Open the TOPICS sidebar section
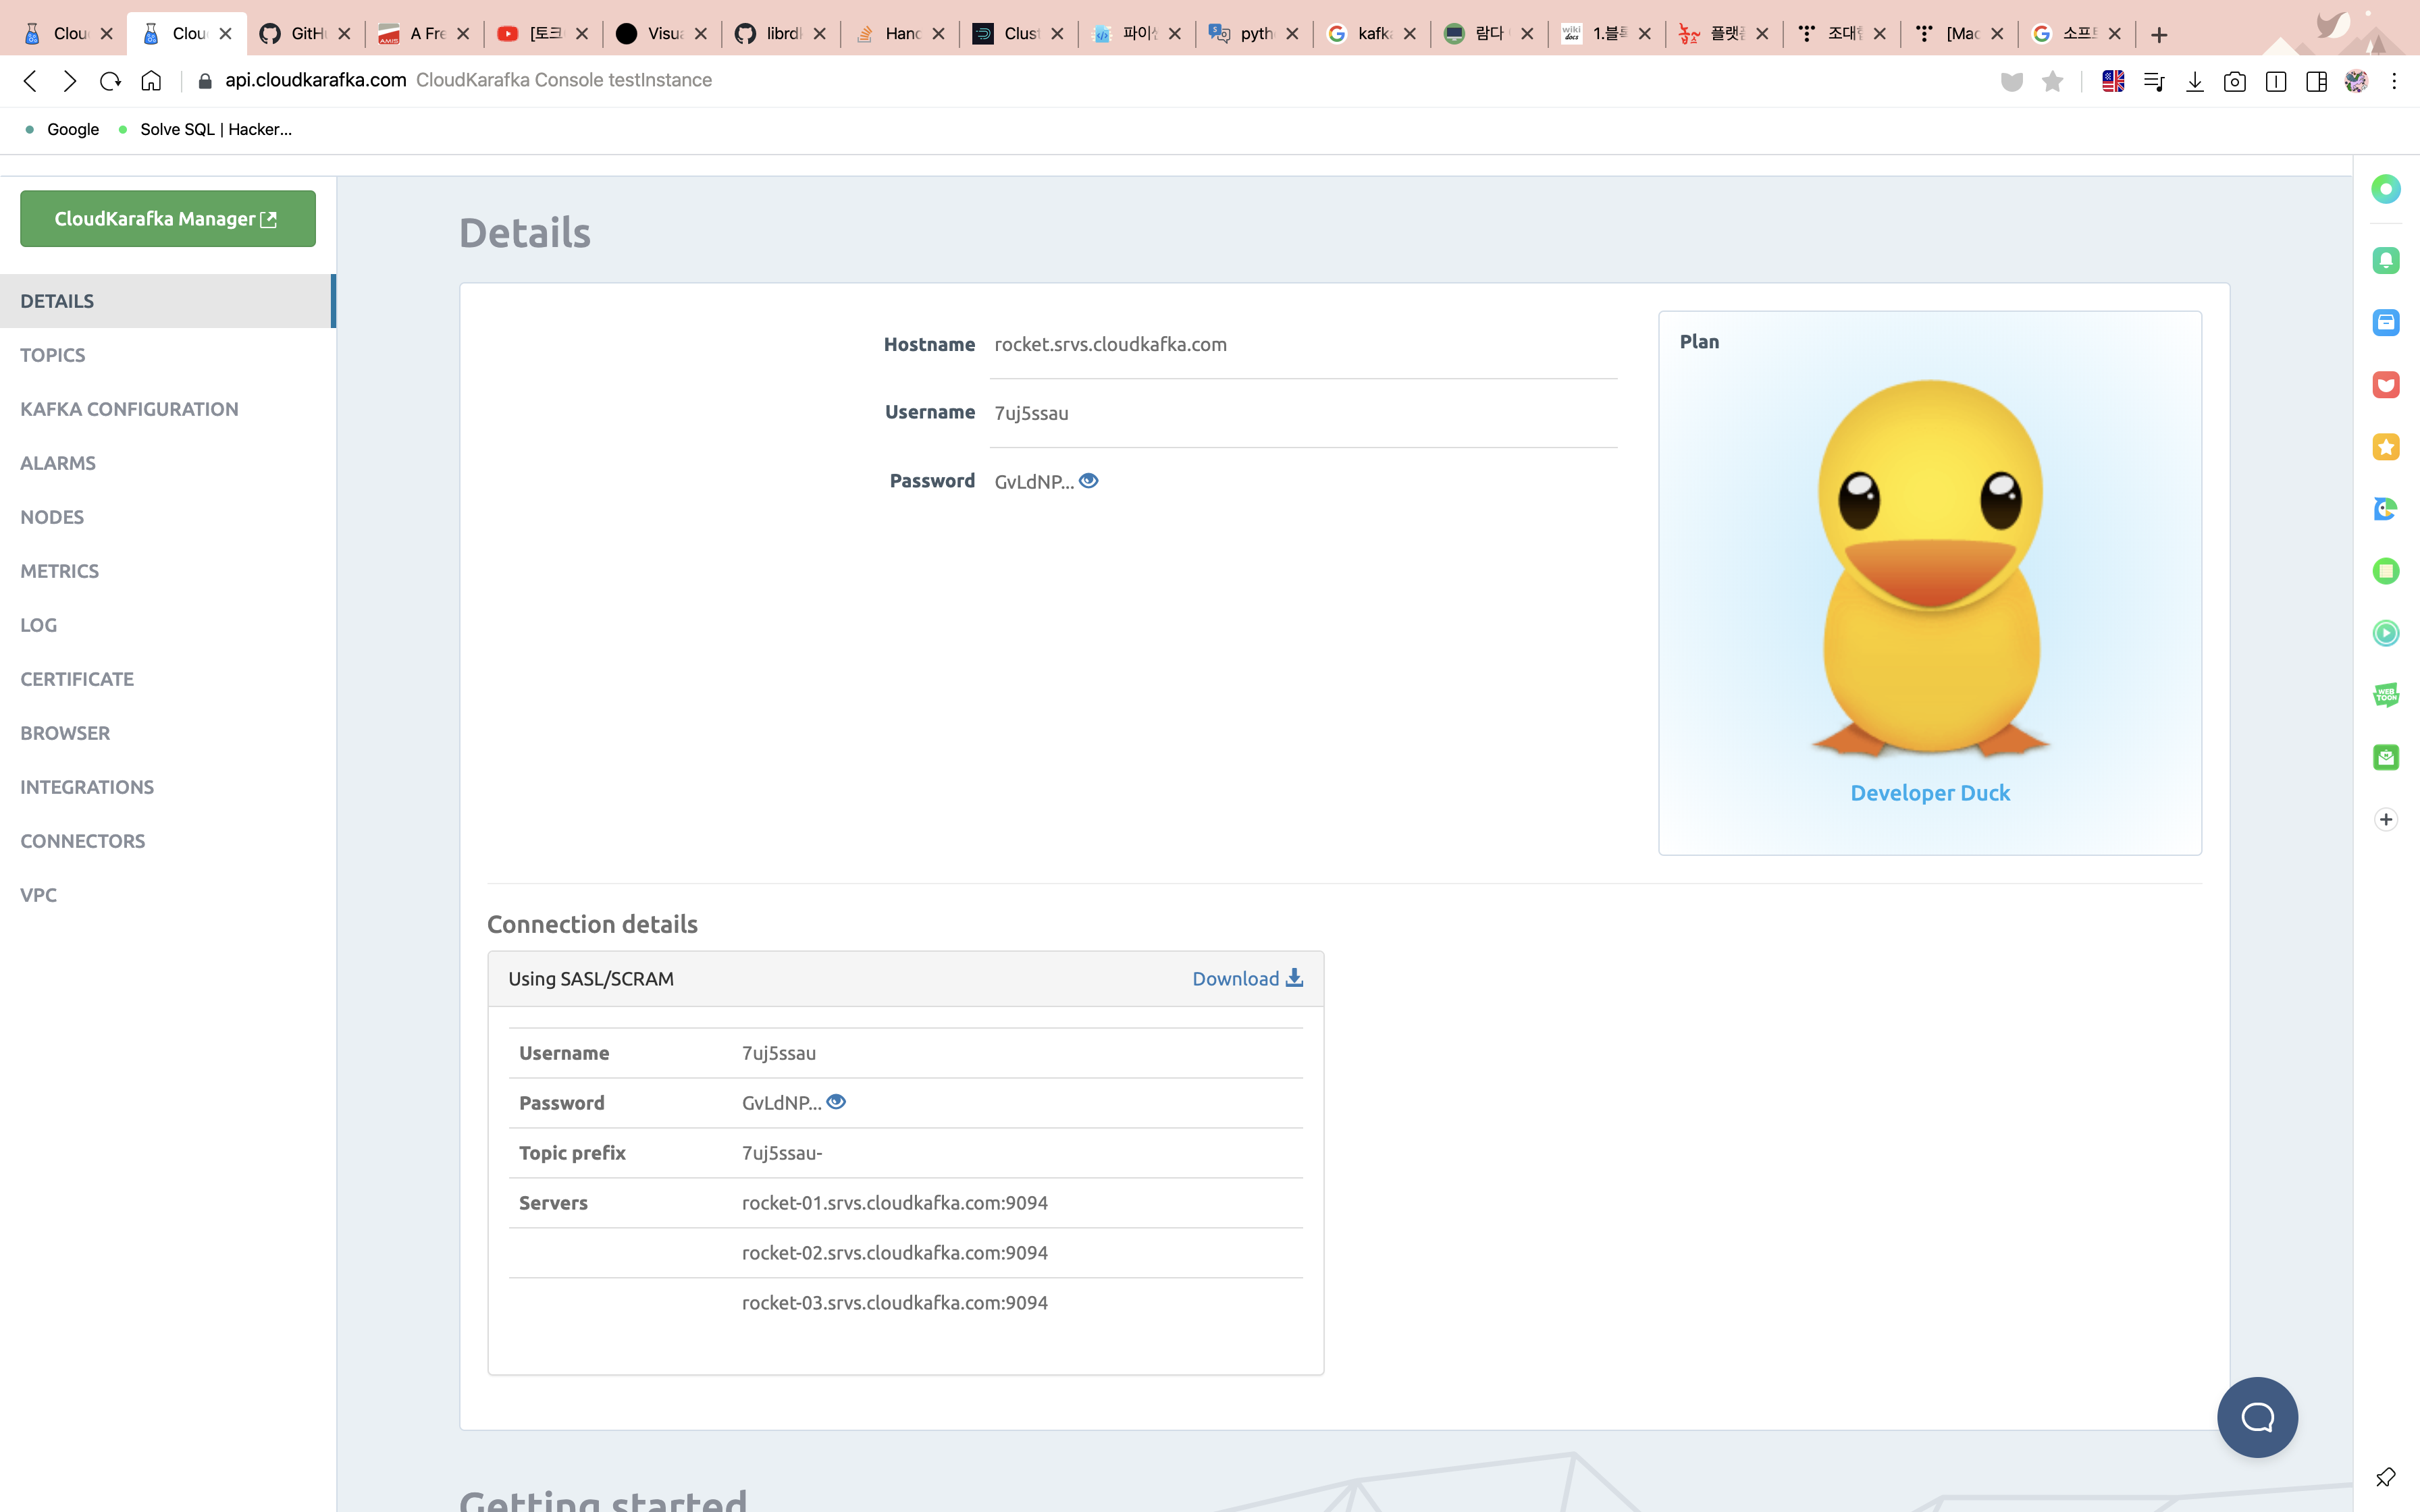This screenshot has width=2420, height=1512. (x=53, y=355)
